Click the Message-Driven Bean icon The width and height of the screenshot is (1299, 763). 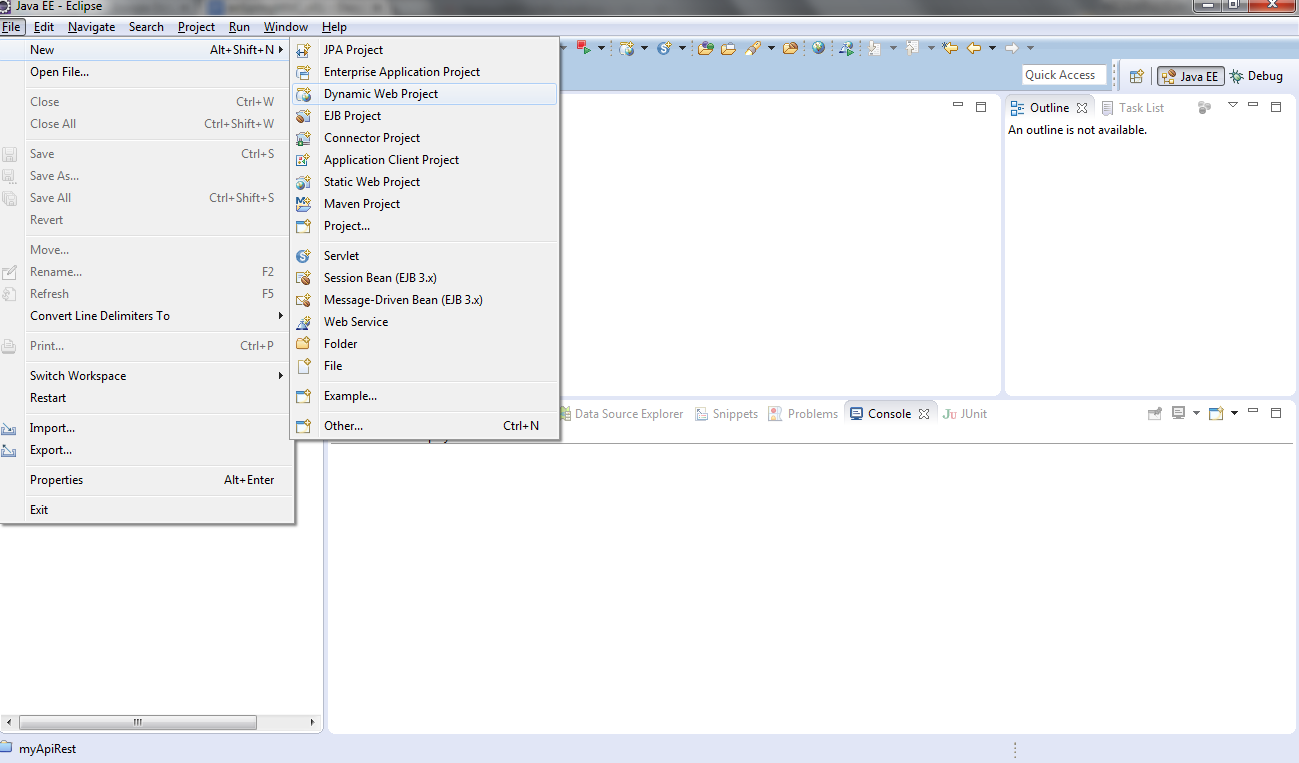click(304, 300)
